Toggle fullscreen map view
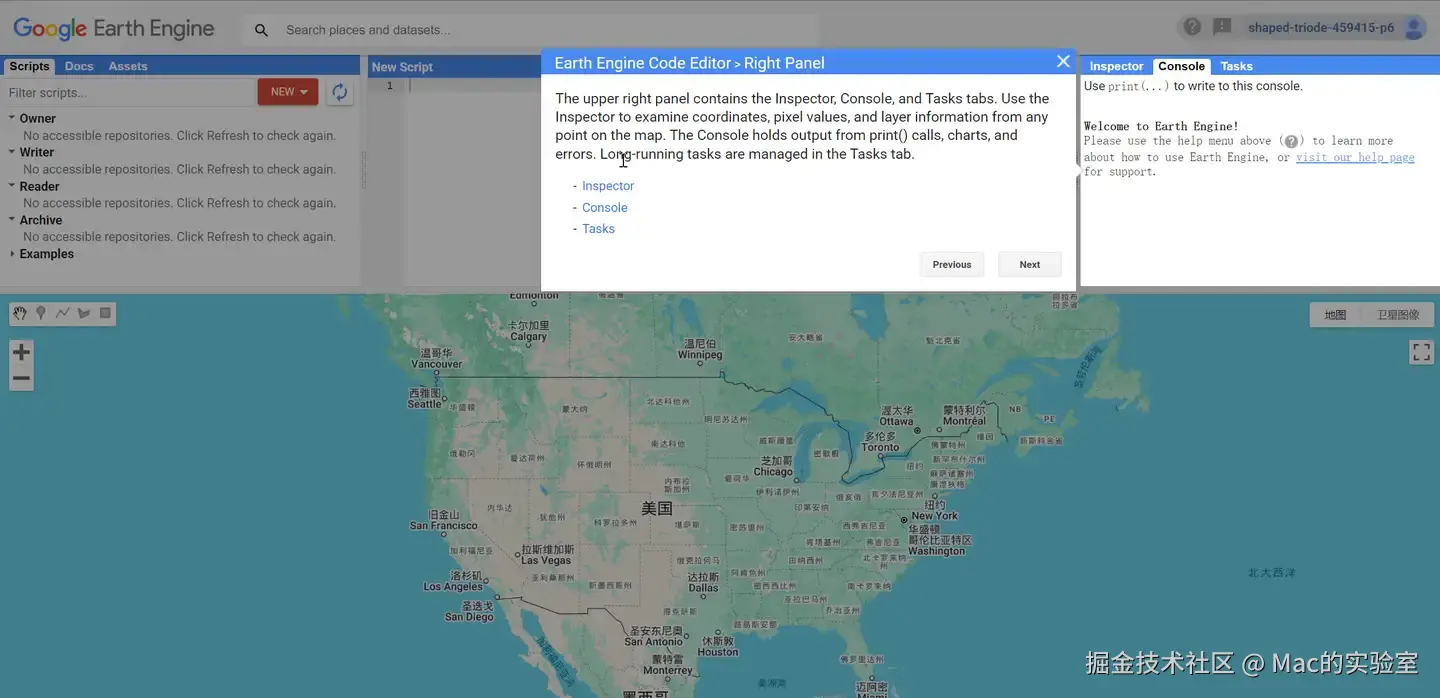 click(1421, 352)
